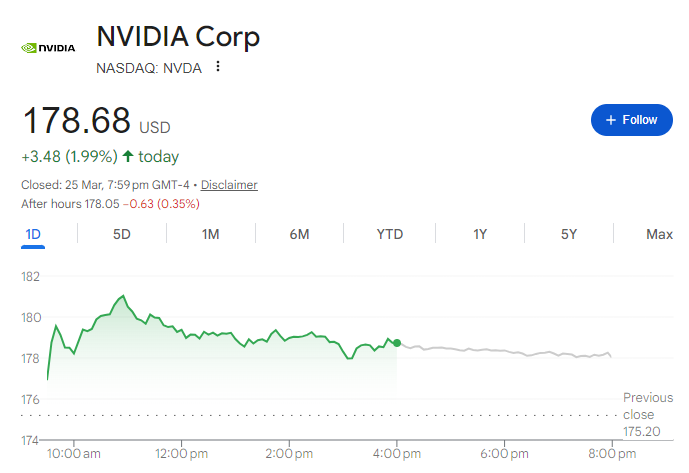Click the green up arrow icon
689x473 pixels.
coord(128,156)
